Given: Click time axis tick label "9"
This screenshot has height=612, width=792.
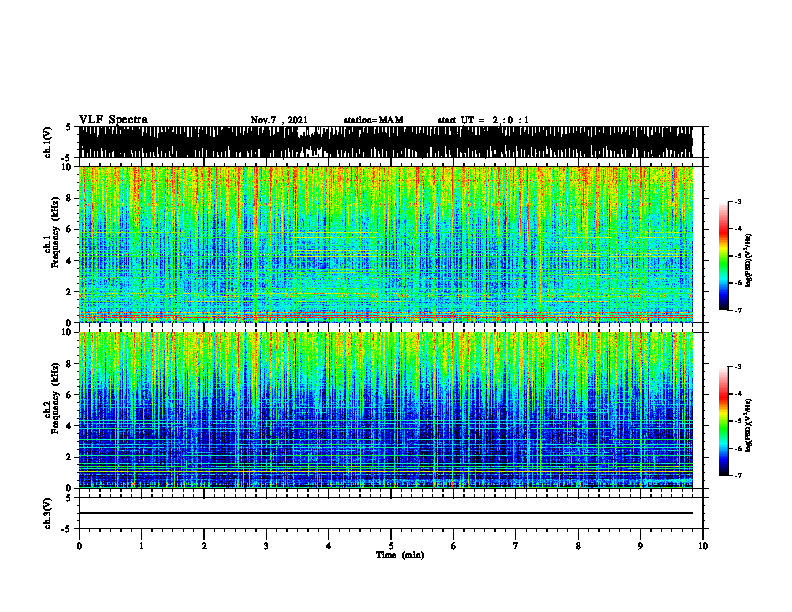Looking at the screenshot, I should pos(640,545).
